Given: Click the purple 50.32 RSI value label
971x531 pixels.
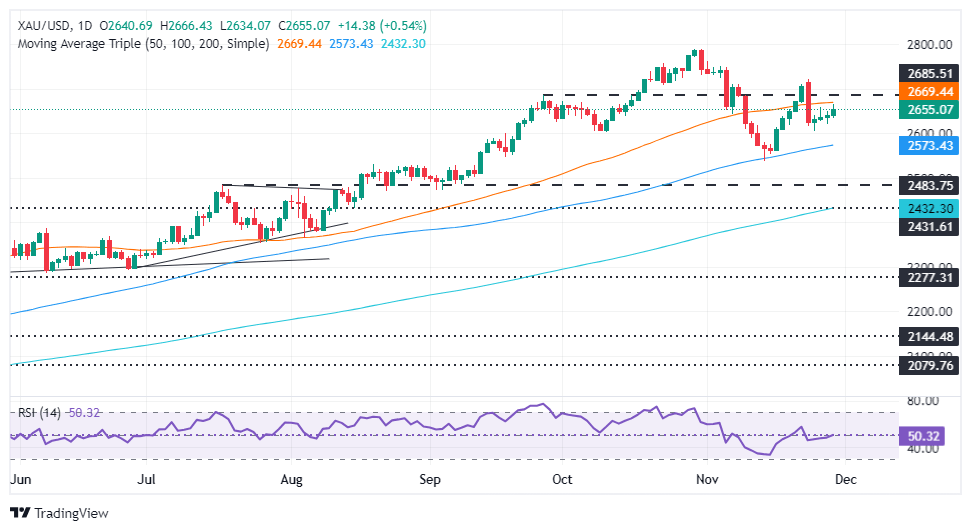Looking at the screenshot, I should pyautogui.click(x=922, y=436).
